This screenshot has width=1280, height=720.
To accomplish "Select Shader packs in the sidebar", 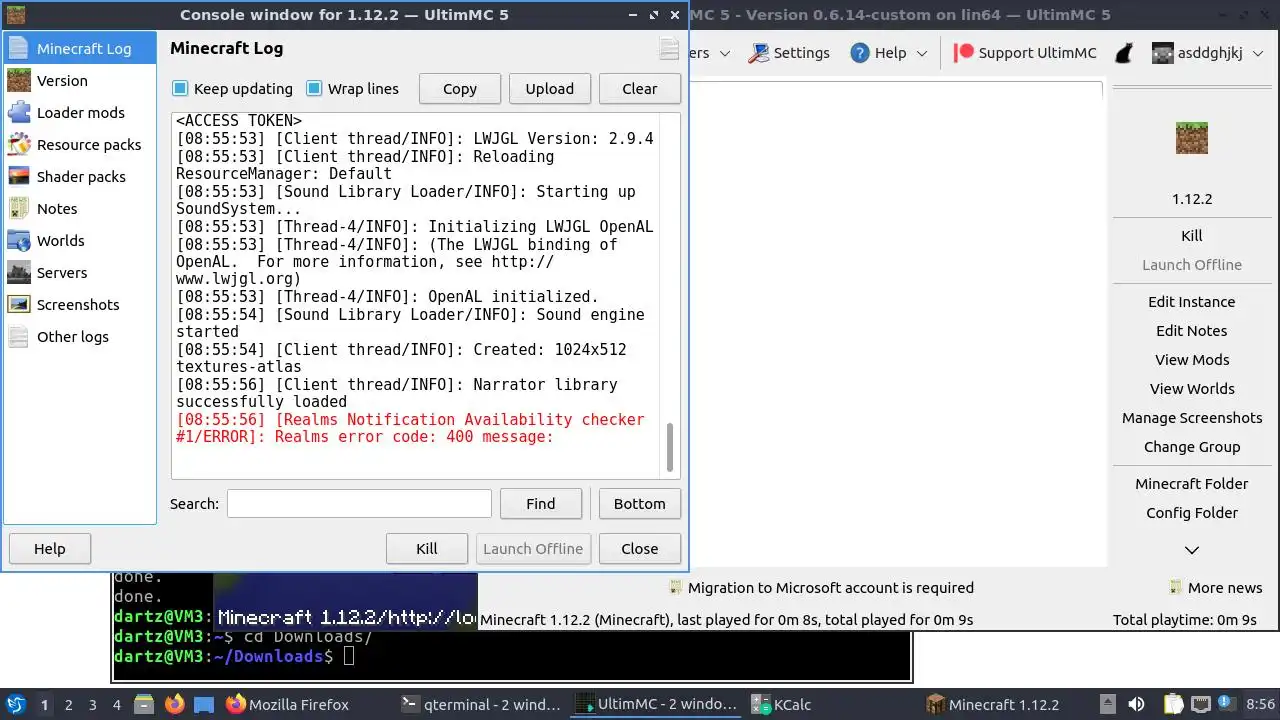I will [x=80, y=176].
